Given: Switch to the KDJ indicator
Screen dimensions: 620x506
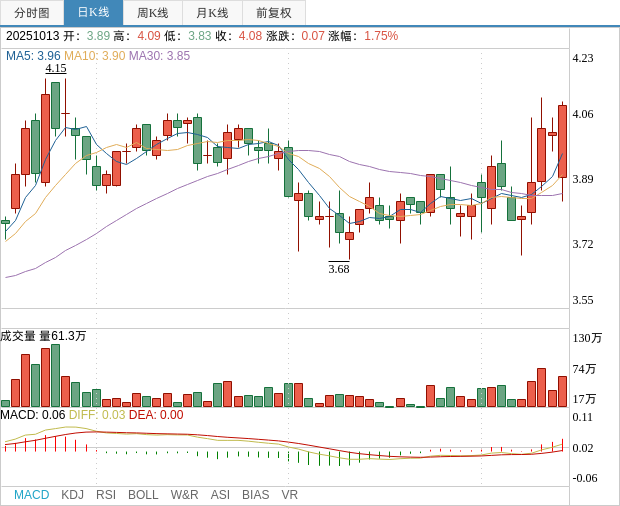Looking at the screenshot, I should (72, 495).
